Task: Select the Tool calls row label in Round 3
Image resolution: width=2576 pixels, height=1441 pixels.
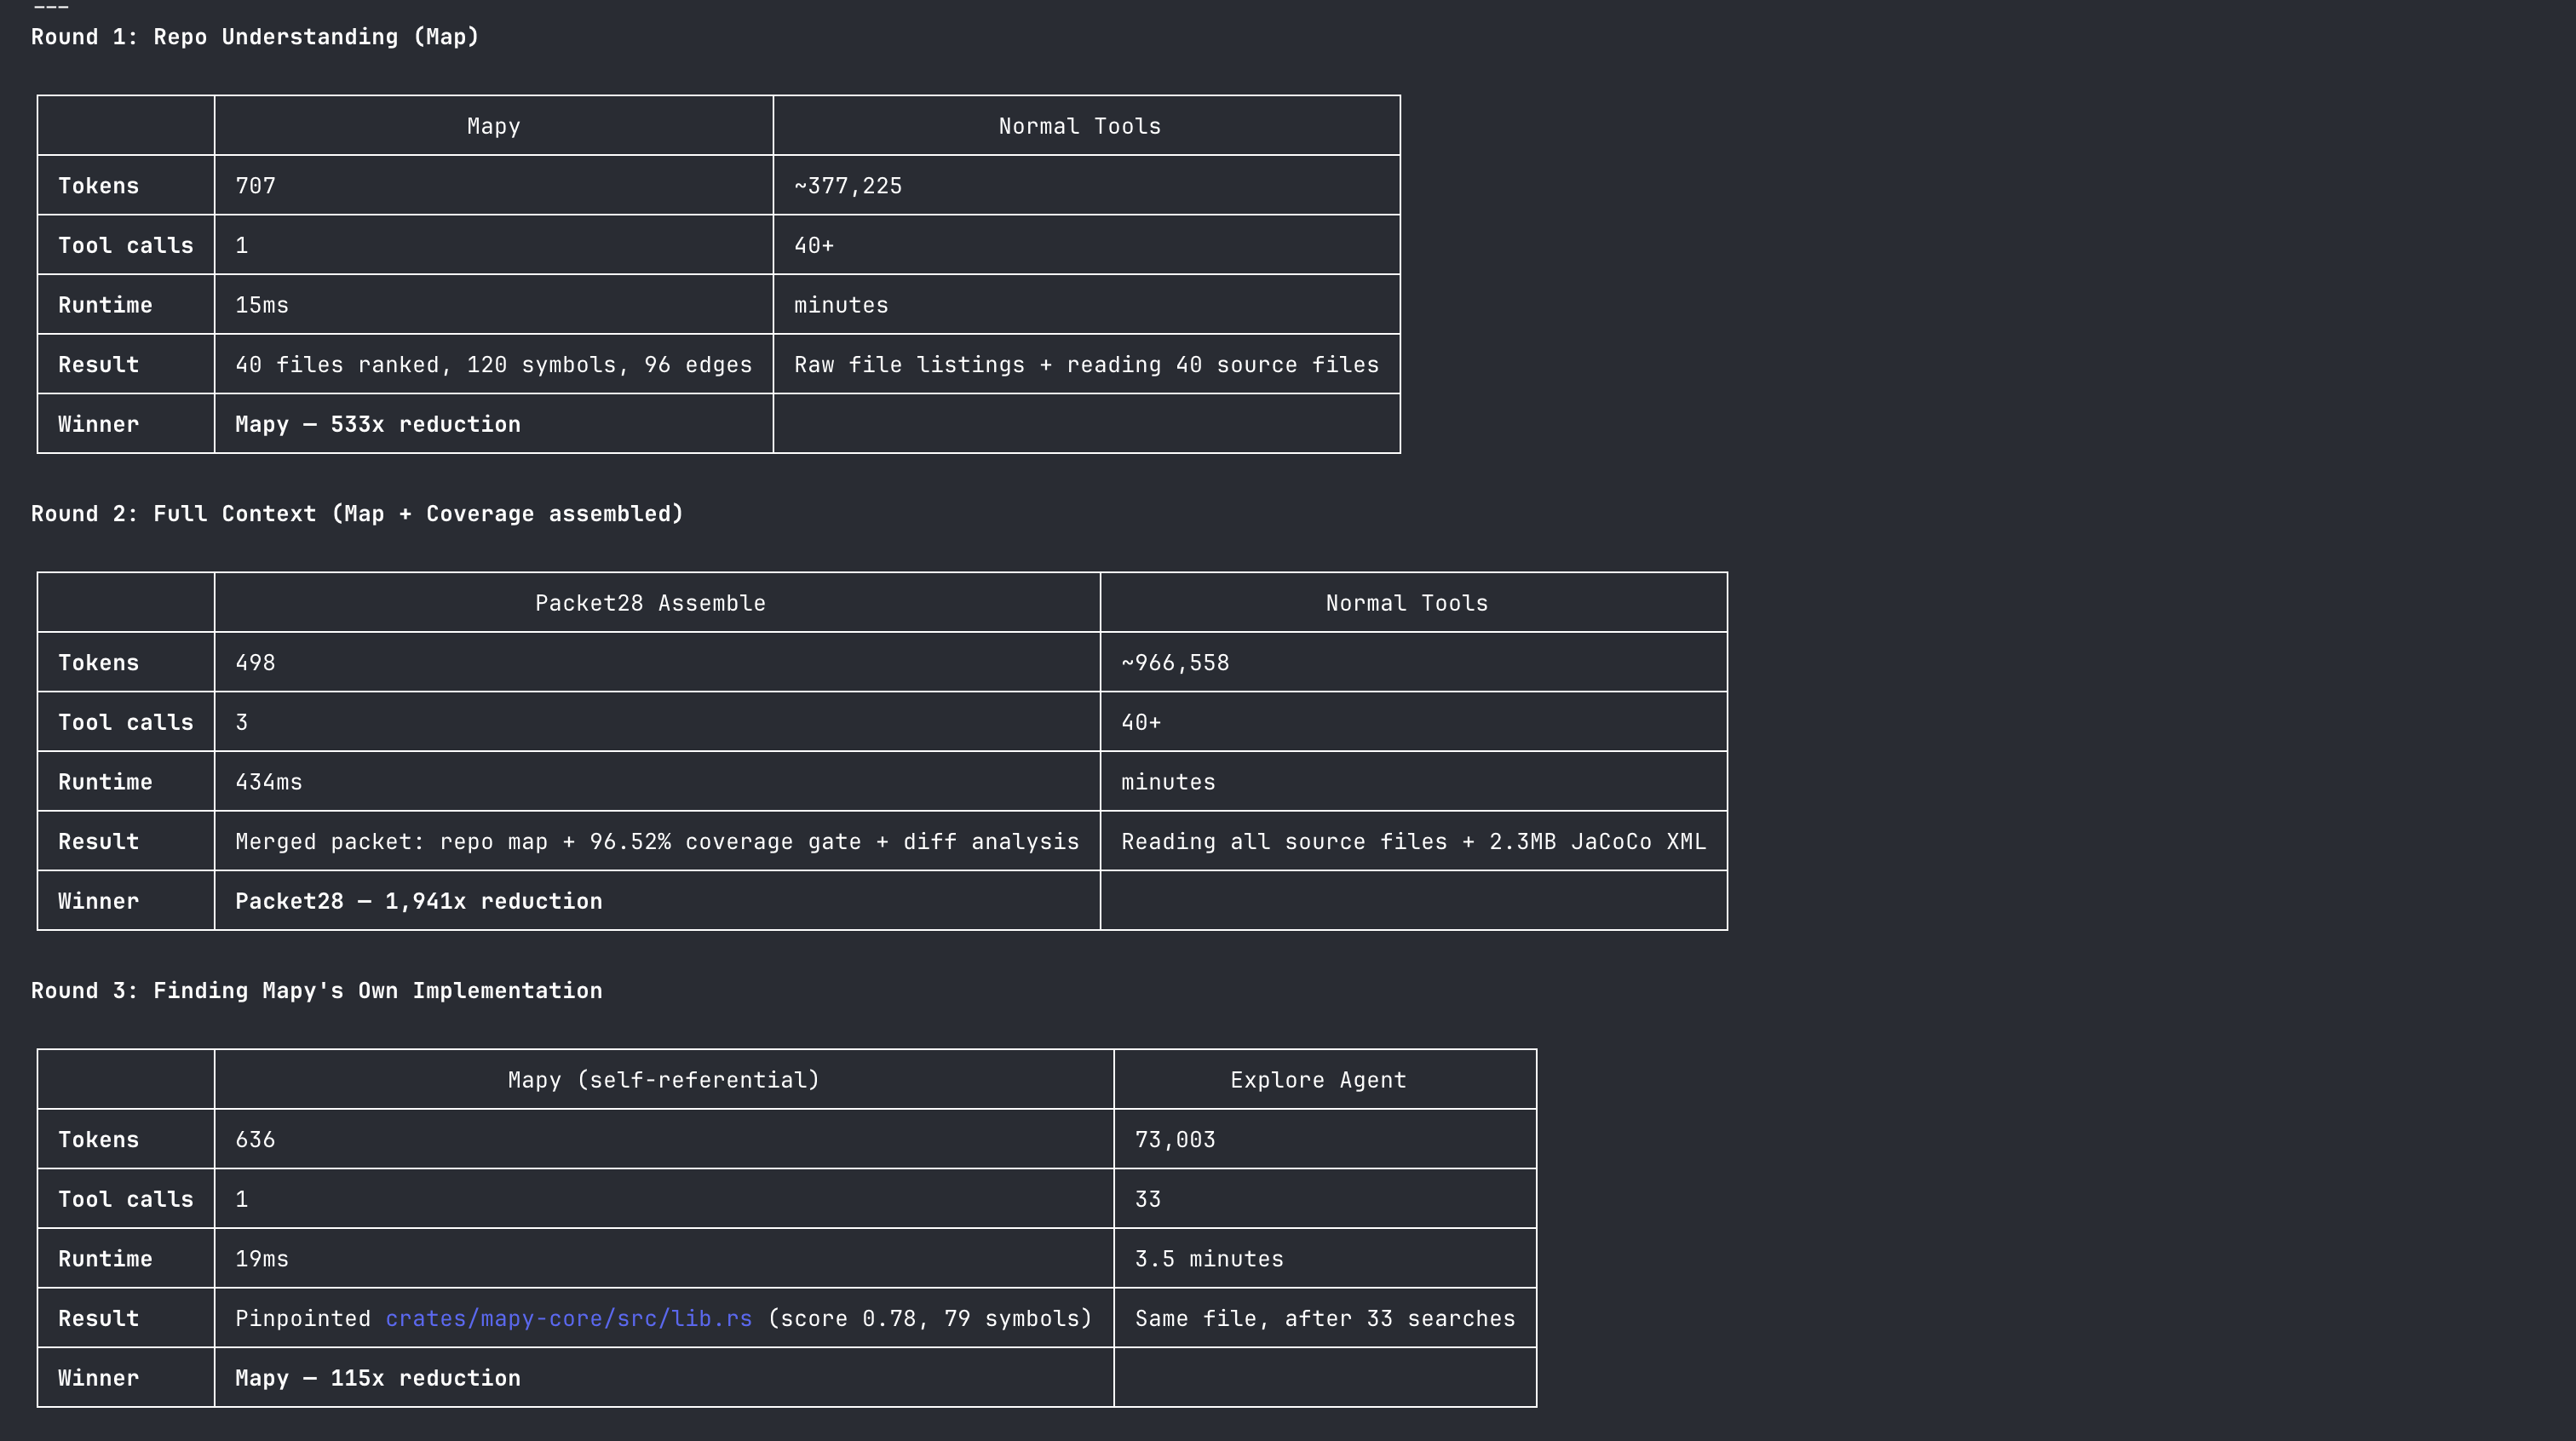Action: tap(125, 1198)
